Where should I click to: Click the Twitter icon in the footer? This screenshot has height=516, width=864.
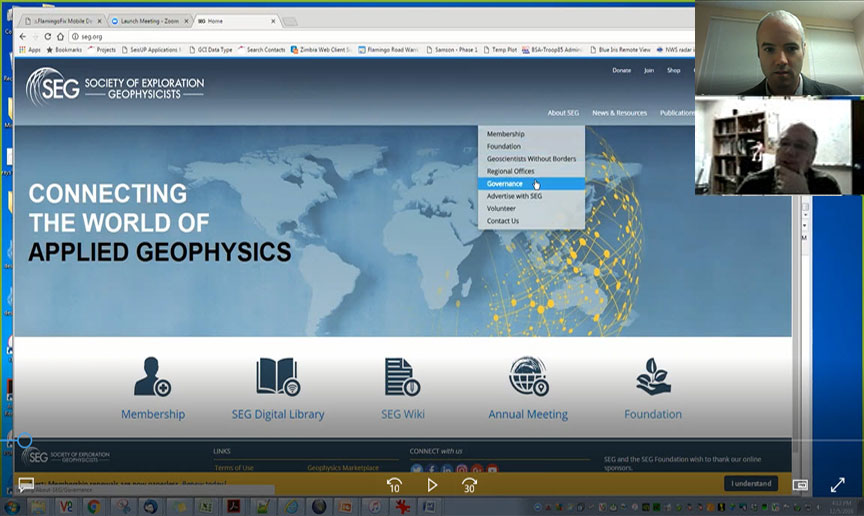click(x=417, y=469)
